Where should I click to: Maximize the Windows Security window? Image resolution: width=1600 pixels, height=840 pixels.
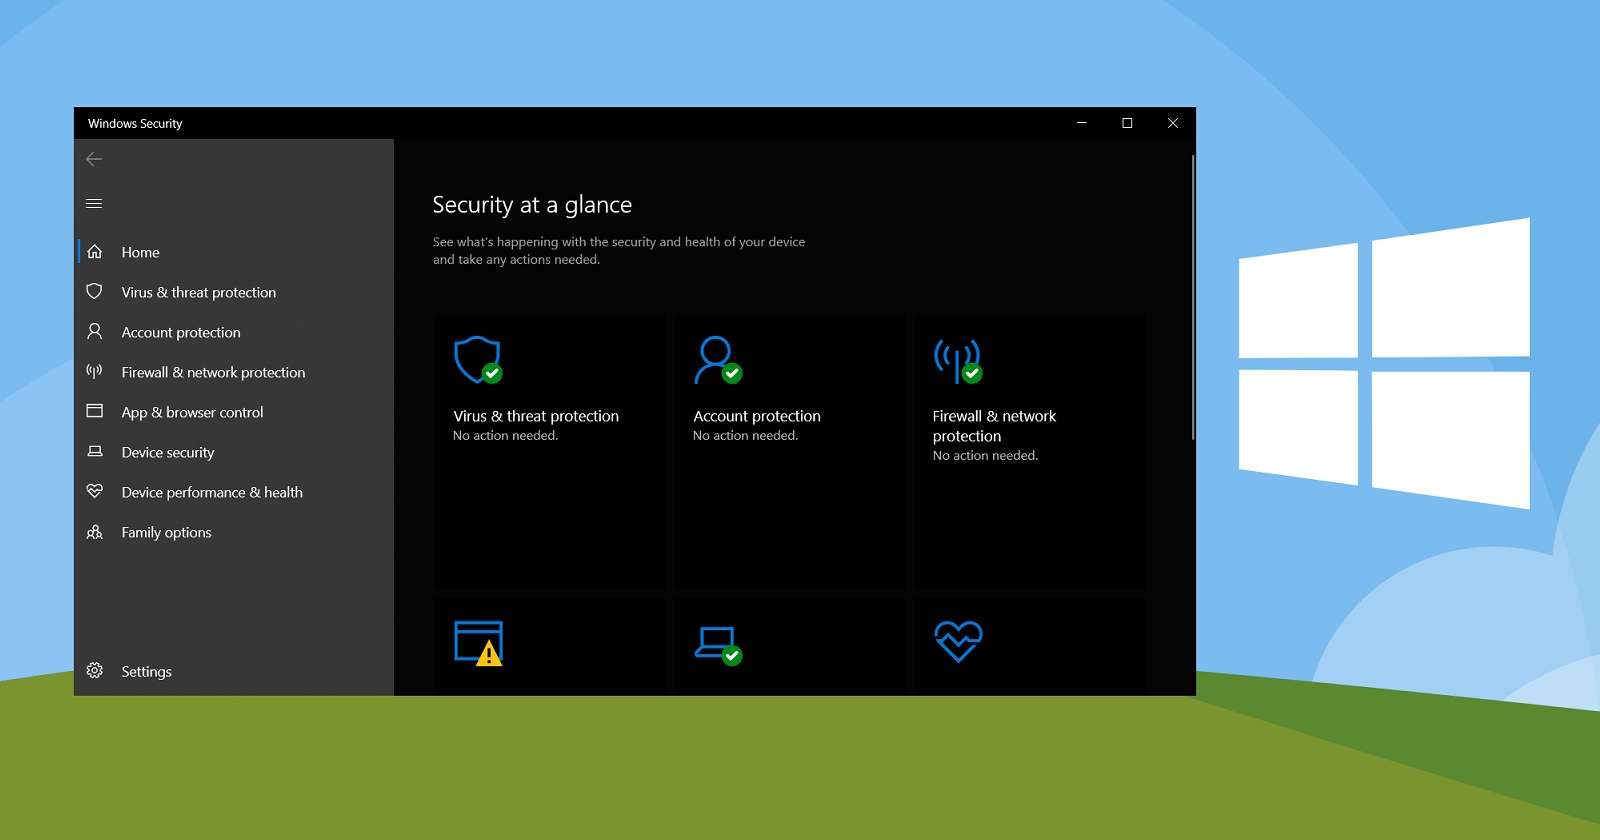1127,123
